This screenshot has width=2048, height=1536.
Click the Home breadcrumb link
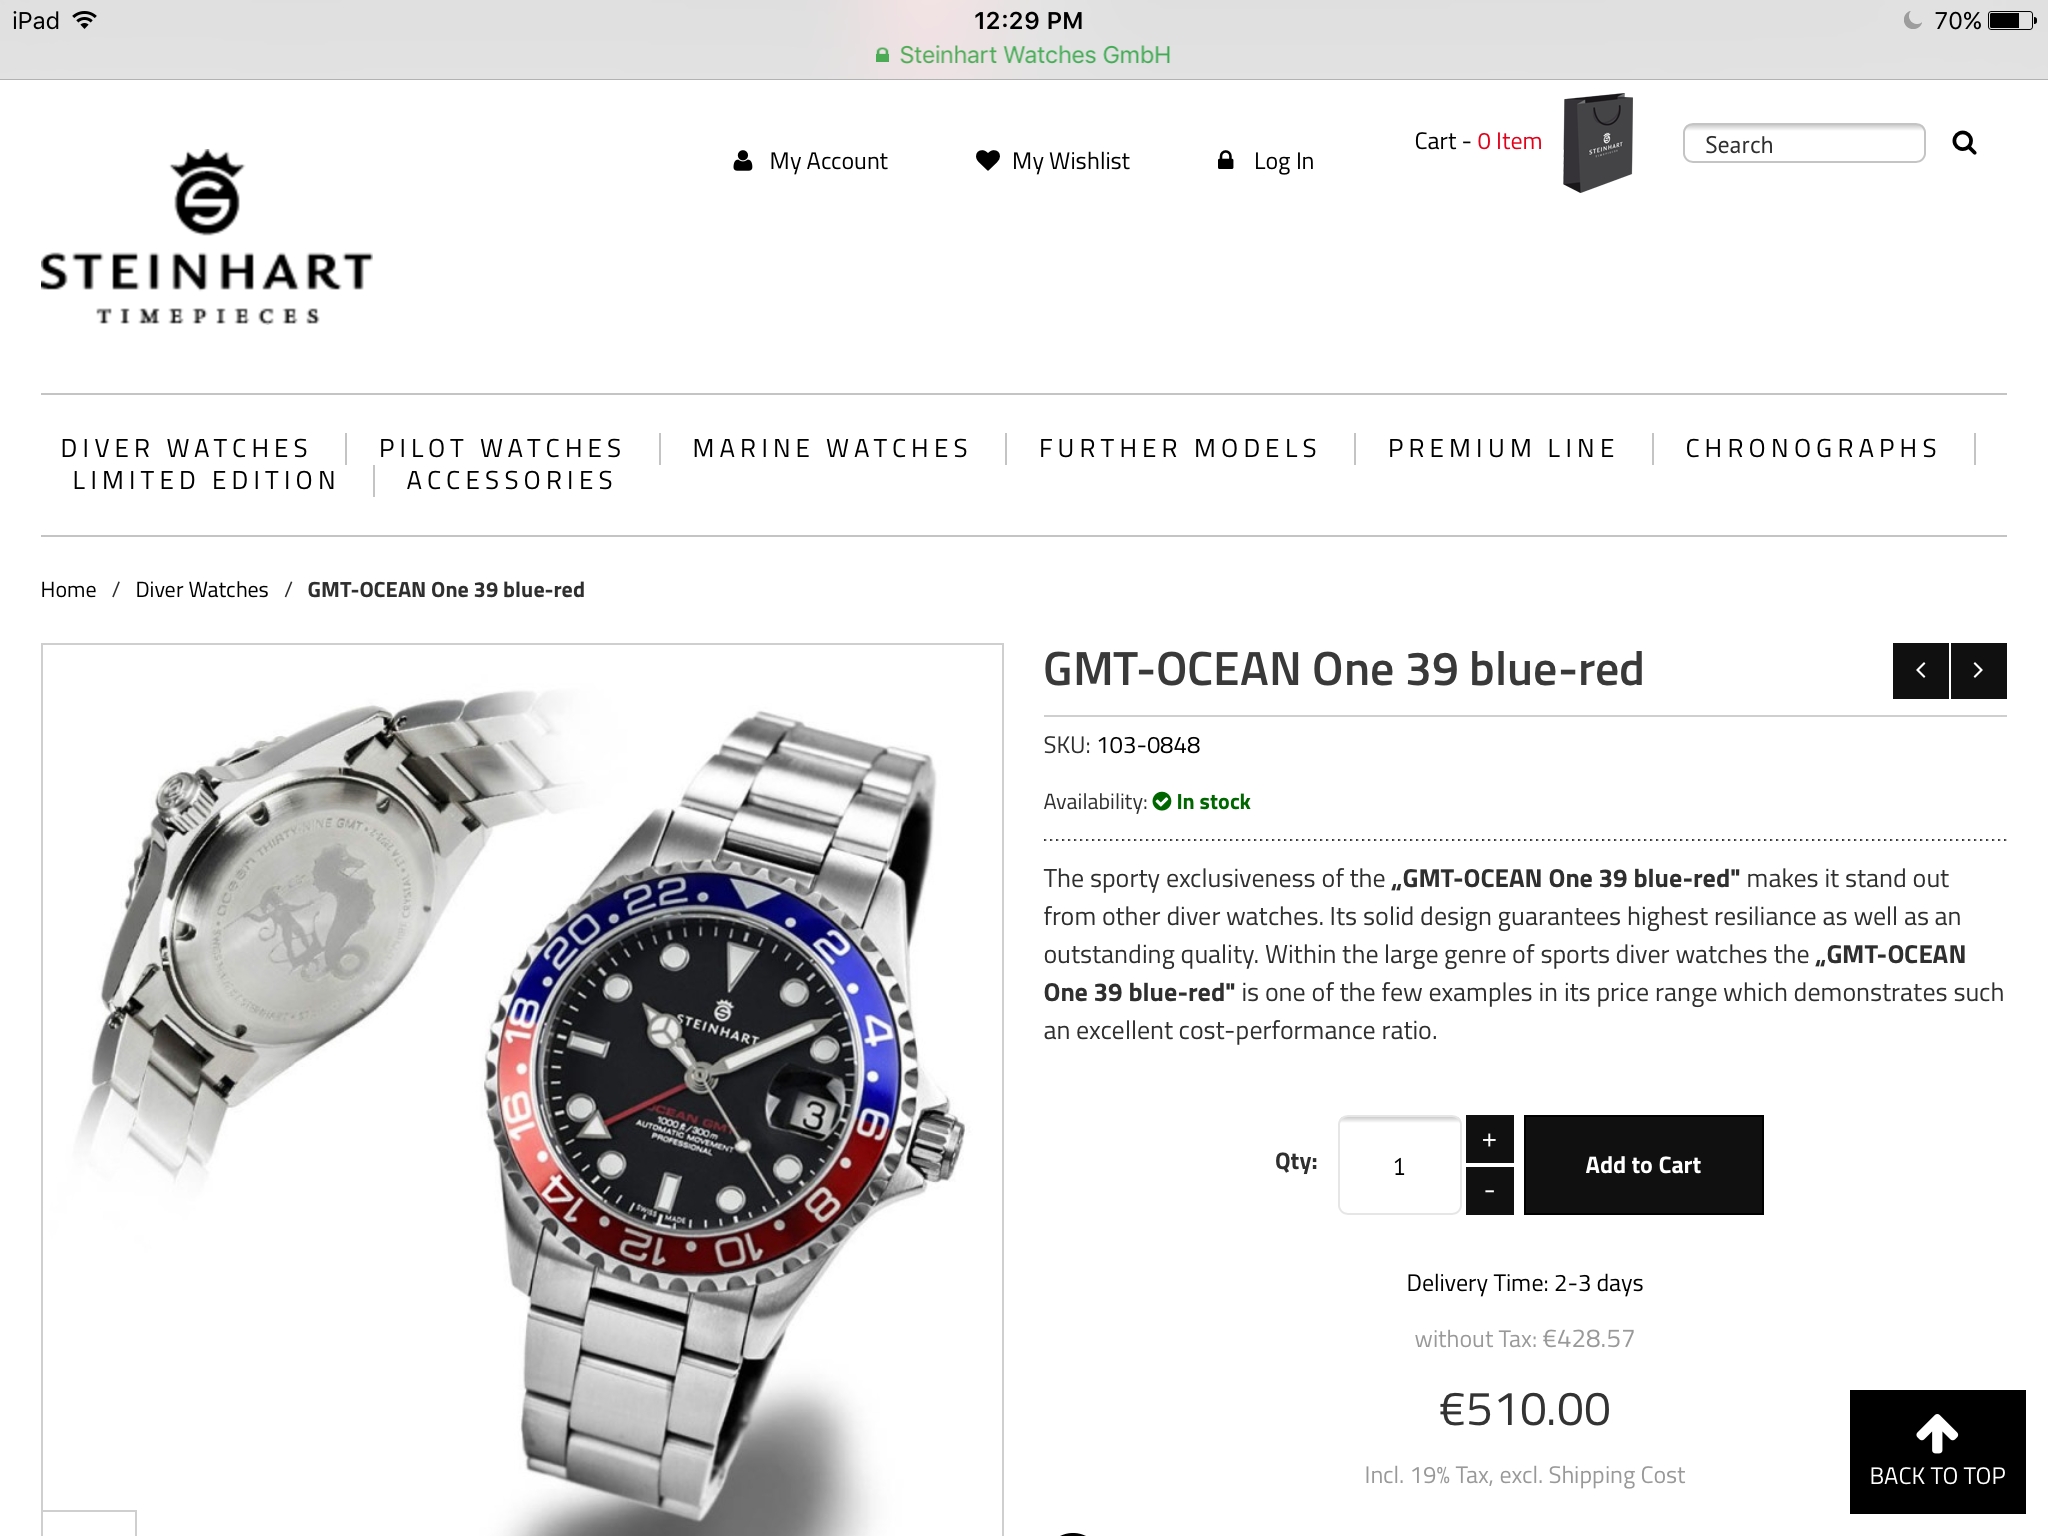pyautogui.click(x=68, y=590)
